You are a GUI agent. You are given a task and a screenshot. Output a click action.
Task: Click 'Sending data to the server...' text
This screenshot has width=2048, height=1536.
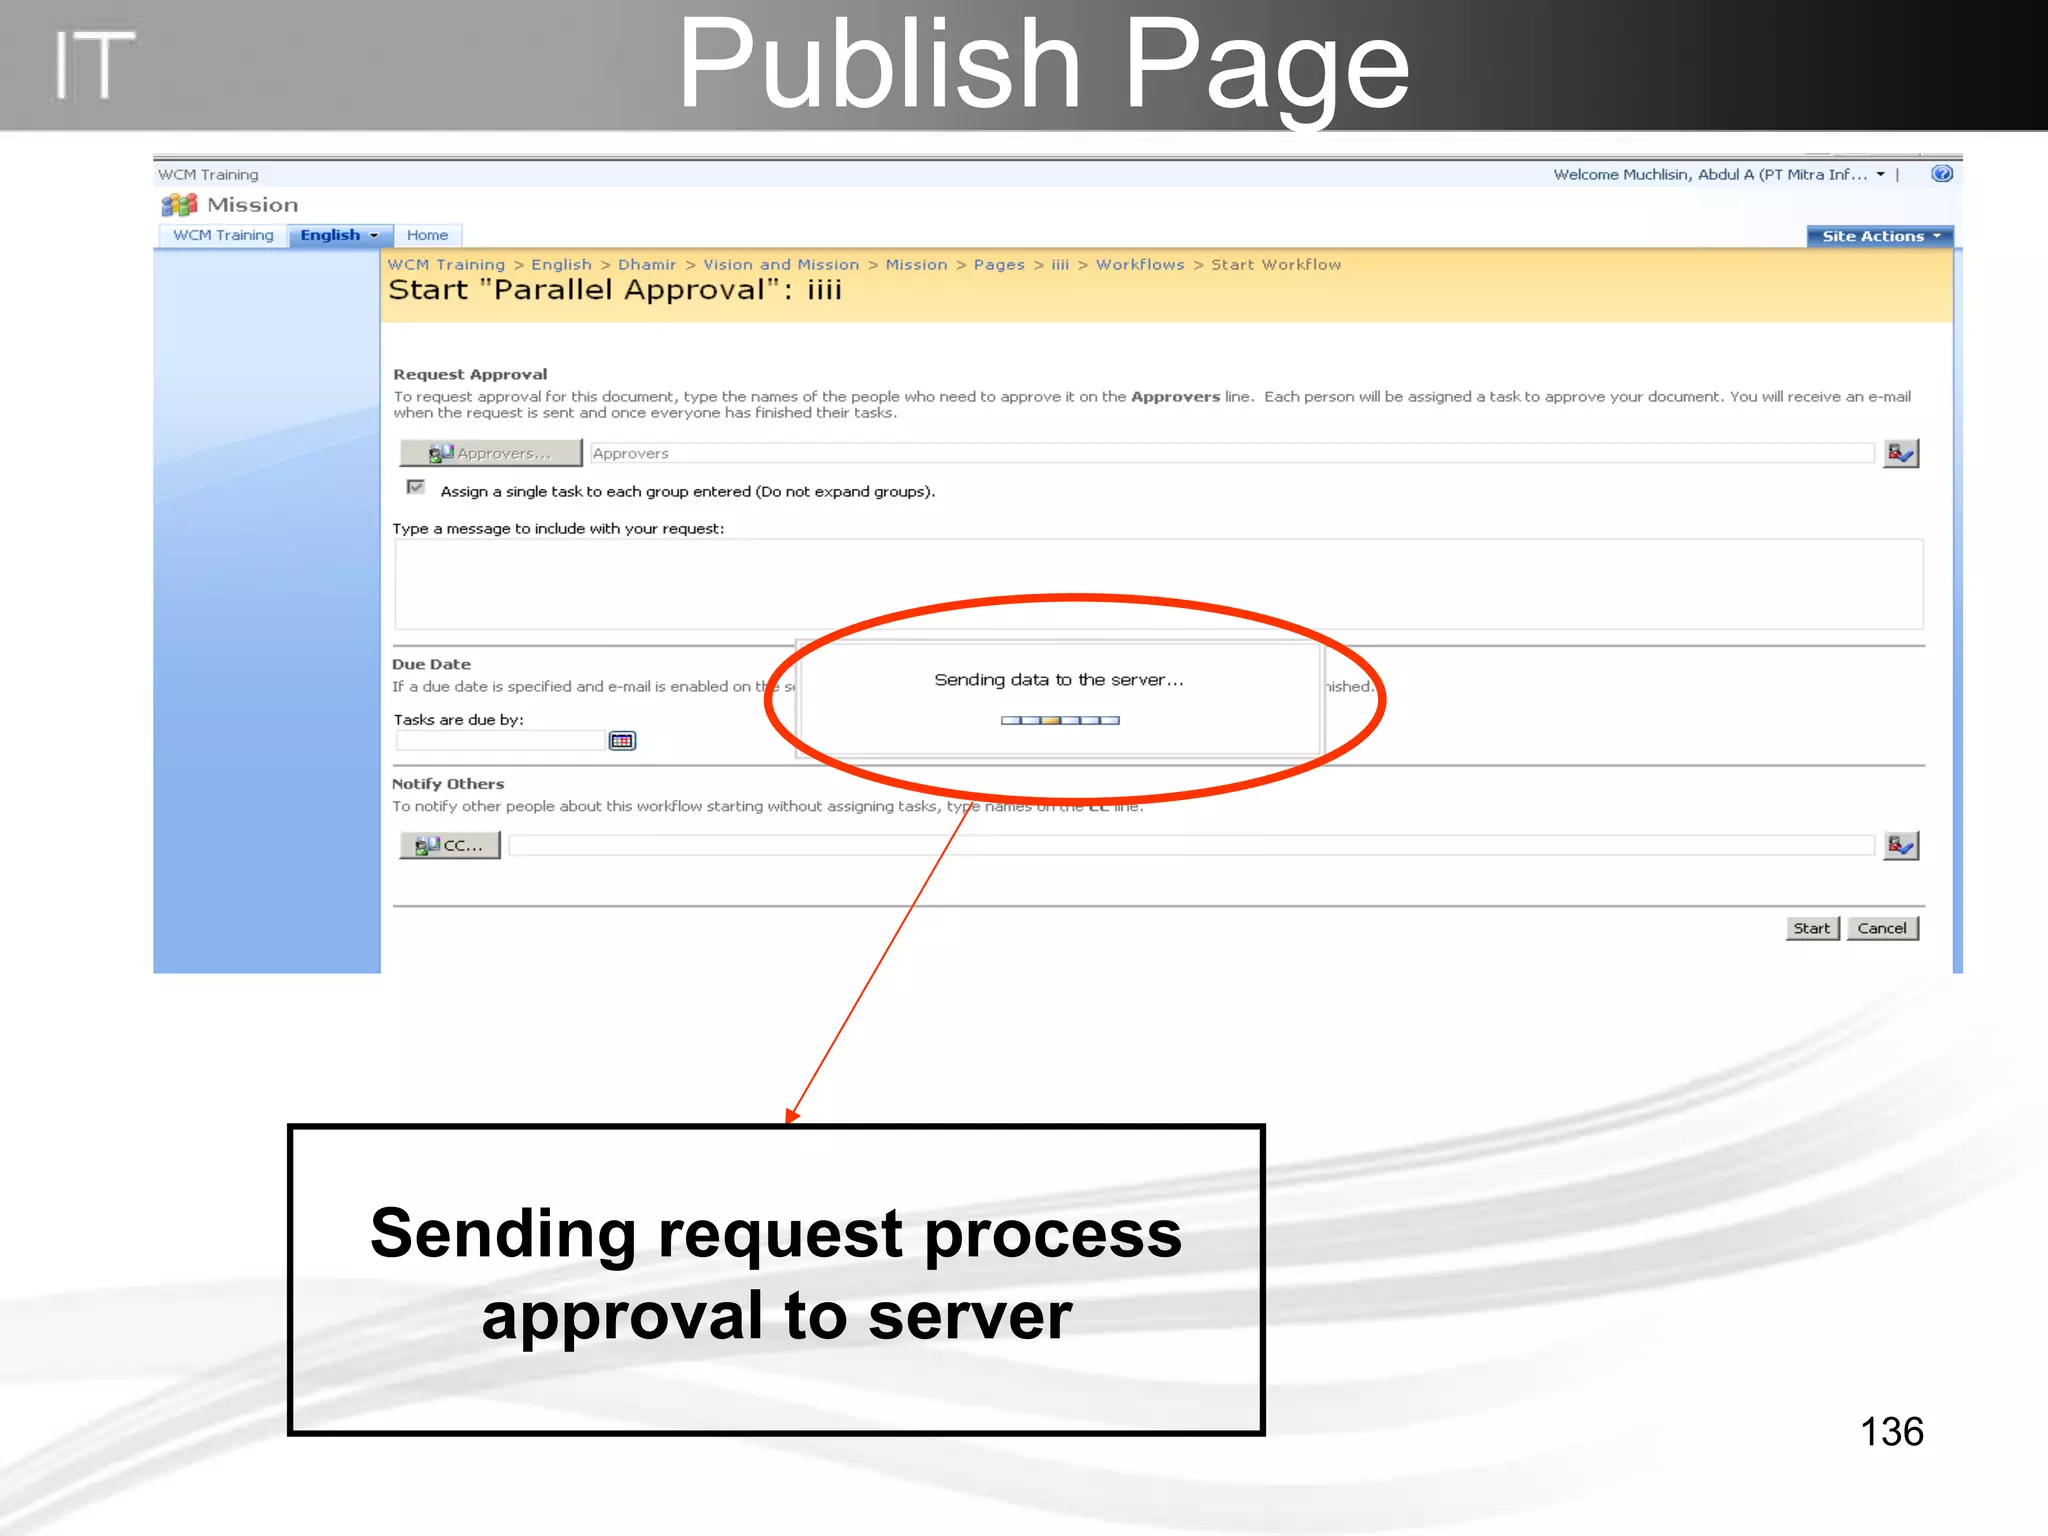click(x=1059, y=680)
